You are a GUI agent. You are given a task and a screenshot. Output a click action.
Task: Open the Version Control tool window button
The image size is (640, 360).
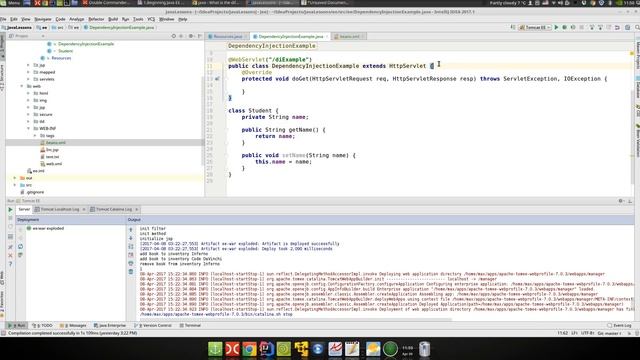click(153, 325)
